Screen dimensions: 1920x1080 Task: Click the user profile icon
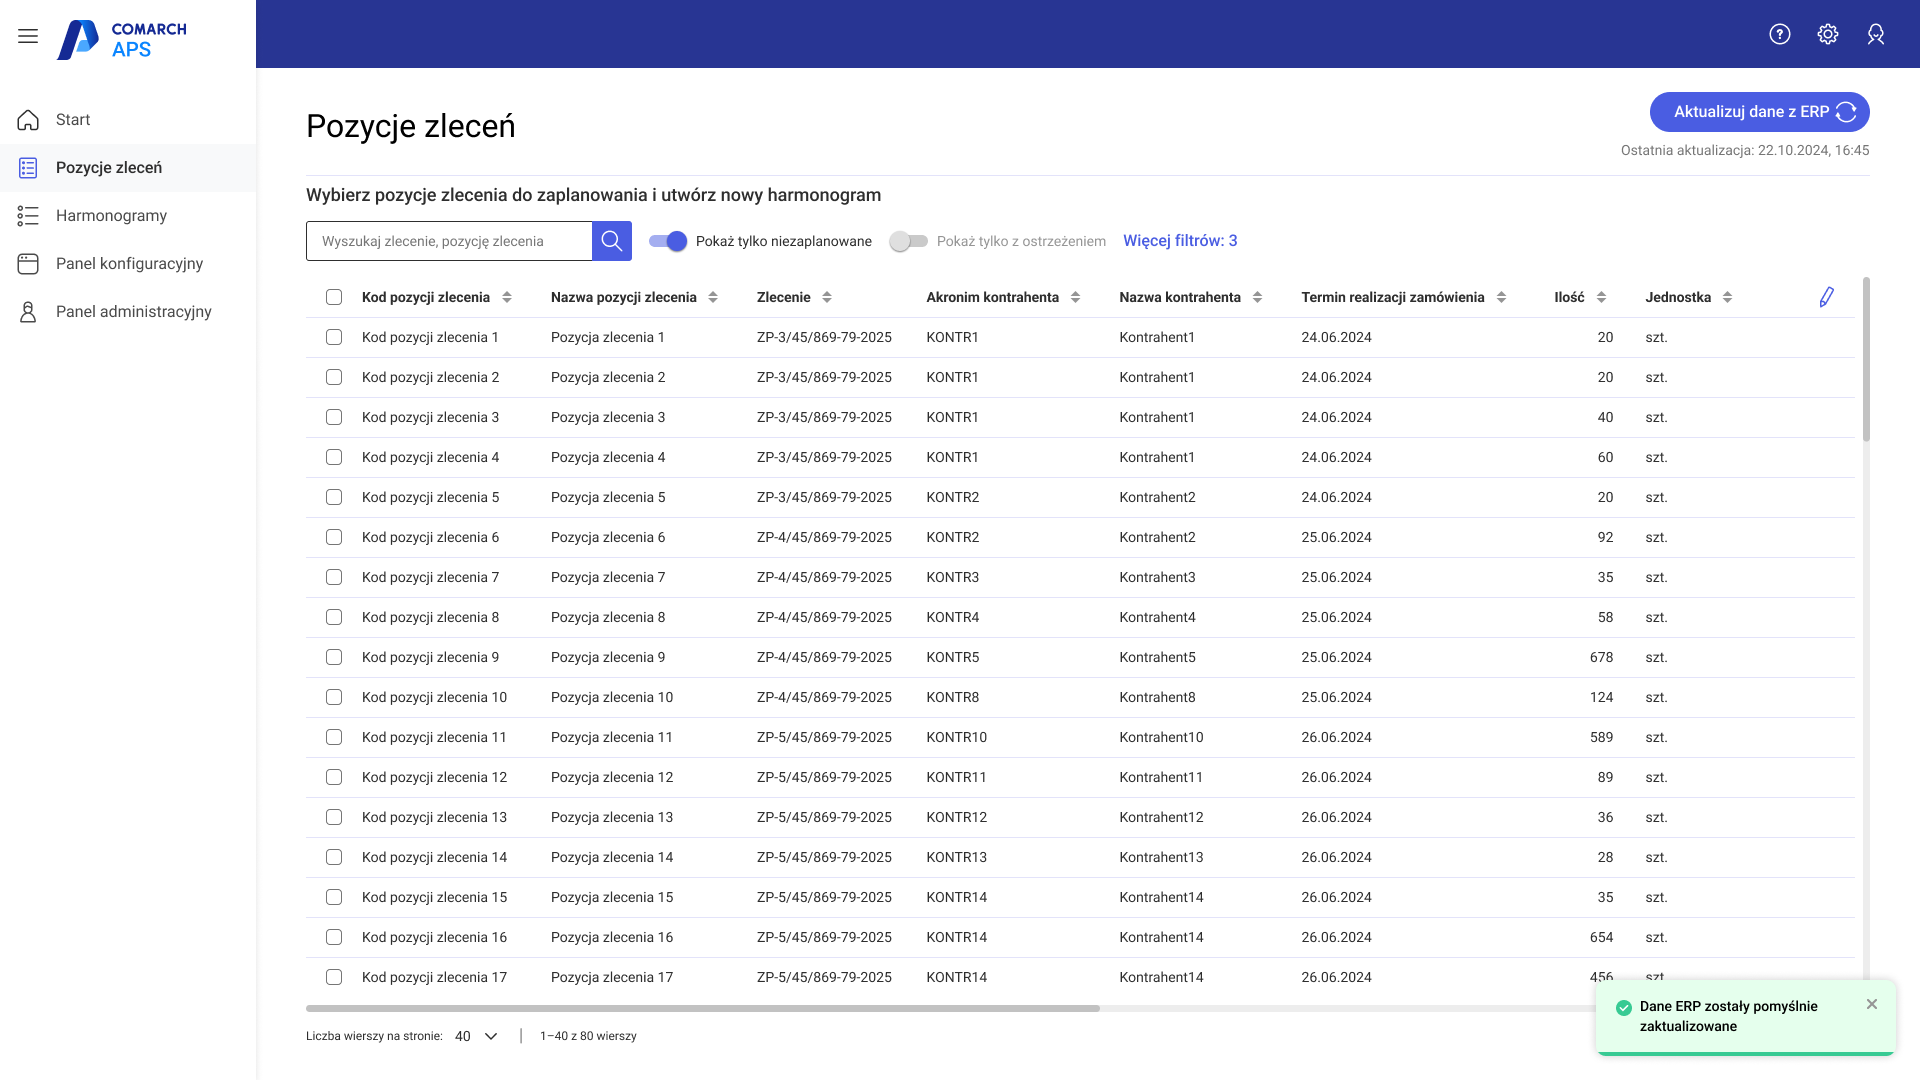click(1875, 34)
